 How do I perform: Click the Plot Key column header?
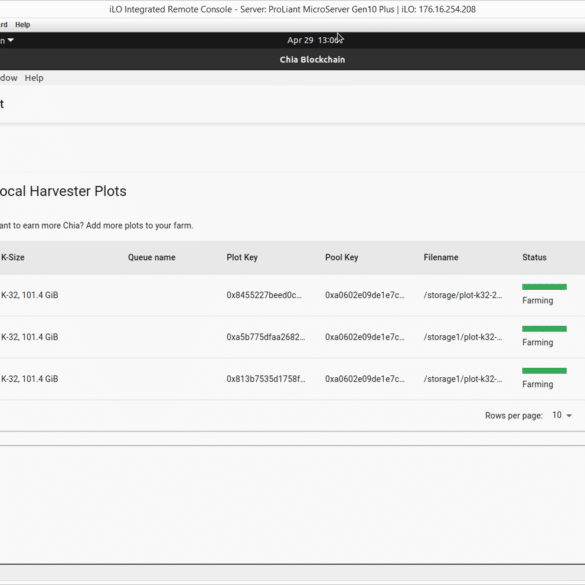242,257
